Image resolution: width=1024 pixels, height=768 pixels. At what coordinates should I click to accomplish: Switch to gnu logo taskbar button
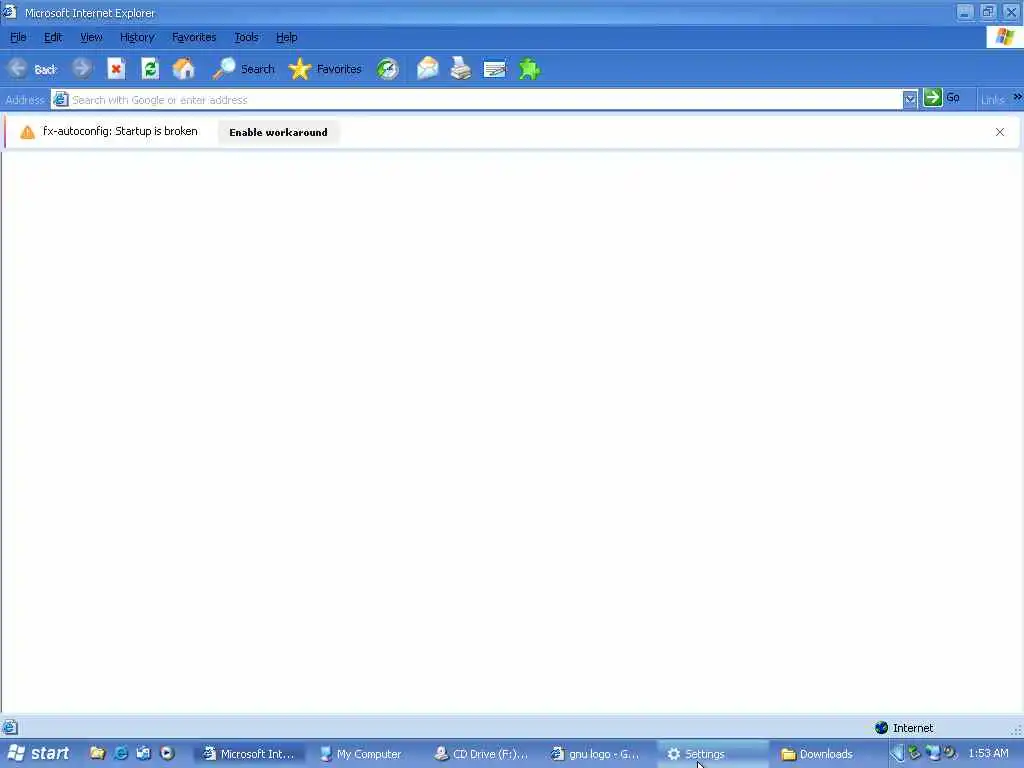click(x=598, y=754)
